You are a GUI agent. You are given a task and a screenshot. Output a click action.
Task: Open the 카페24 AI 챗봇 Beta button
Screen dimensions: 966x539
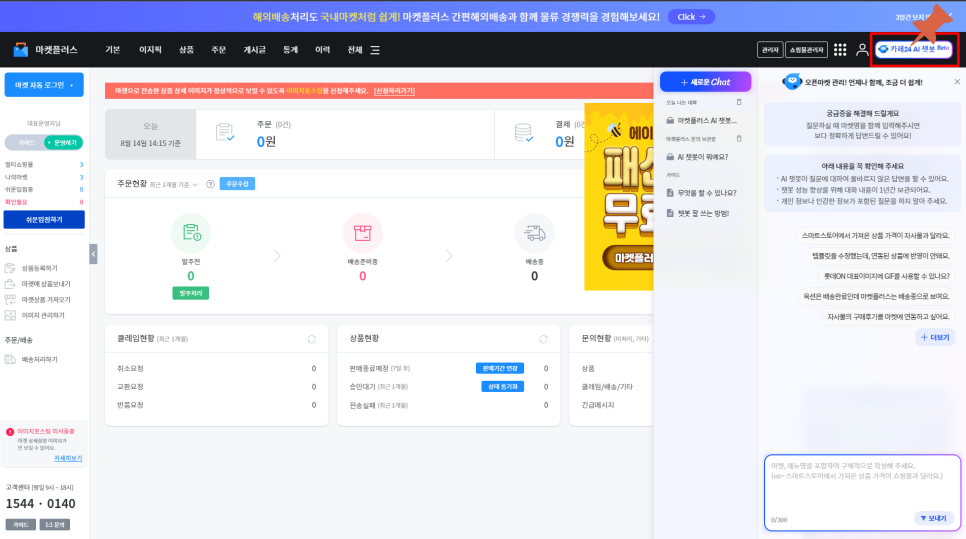[914, 49]
